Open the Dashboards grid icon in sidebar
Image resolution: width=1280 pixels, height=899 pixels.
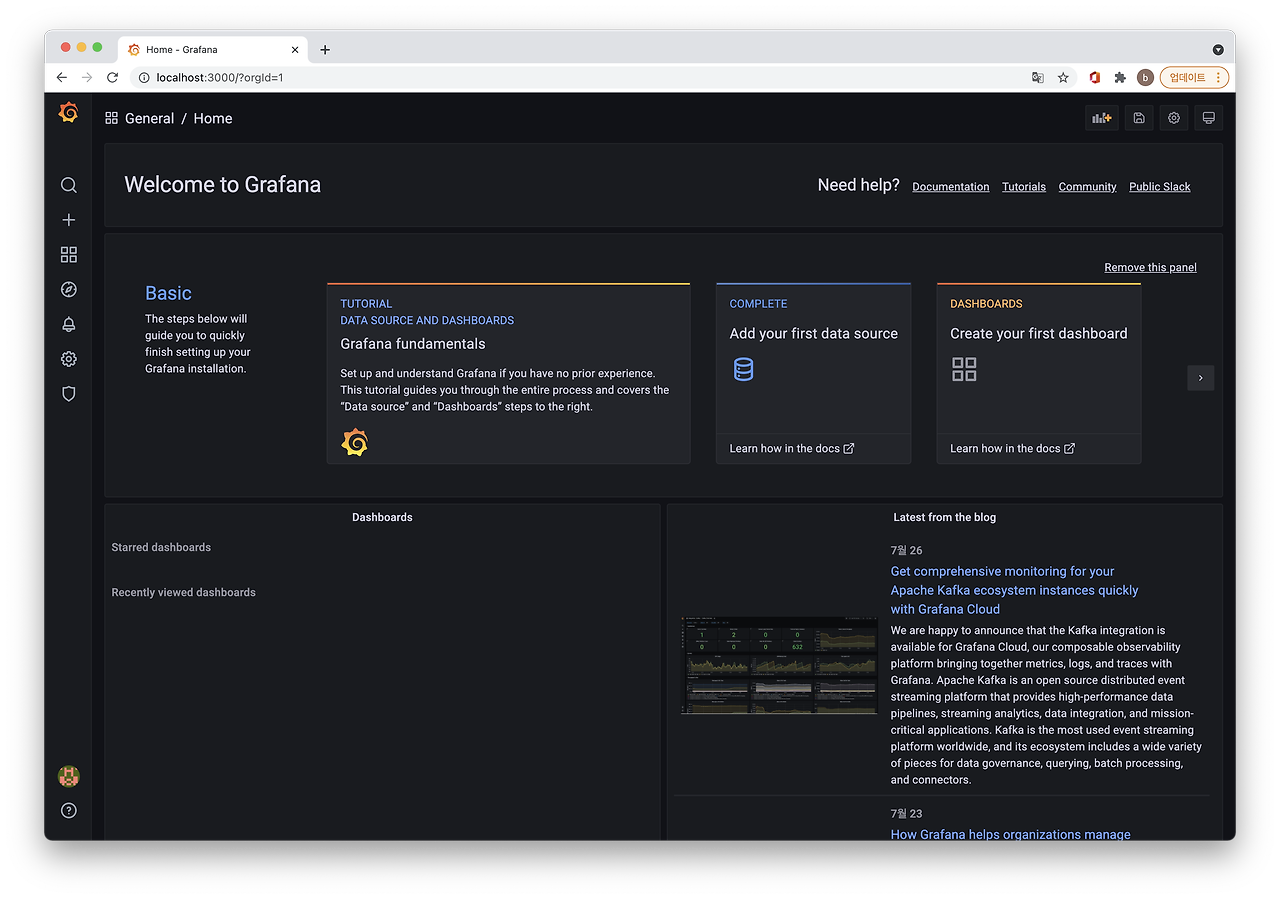(x=68, y=255)
